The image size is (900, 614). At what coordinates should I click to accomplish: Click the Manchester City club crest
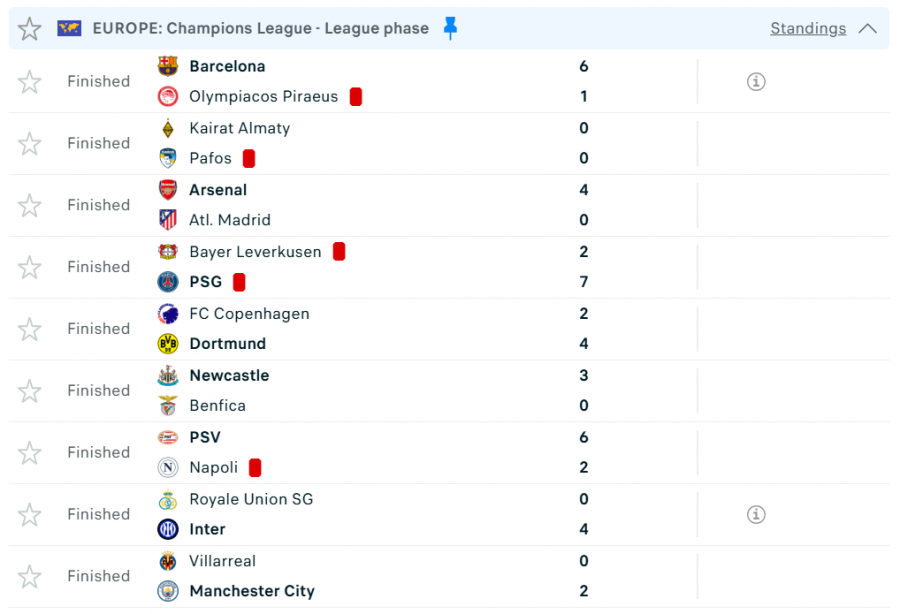[168, 591]
